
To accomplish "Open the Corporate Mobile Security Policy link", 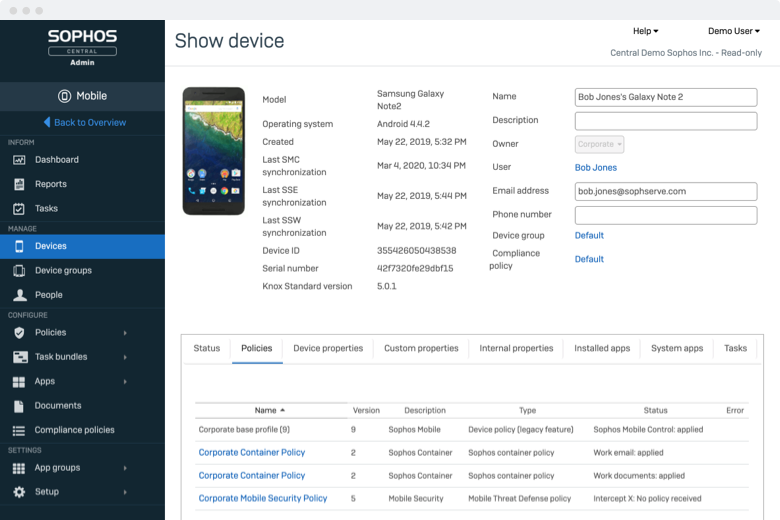I will [263, 498].
